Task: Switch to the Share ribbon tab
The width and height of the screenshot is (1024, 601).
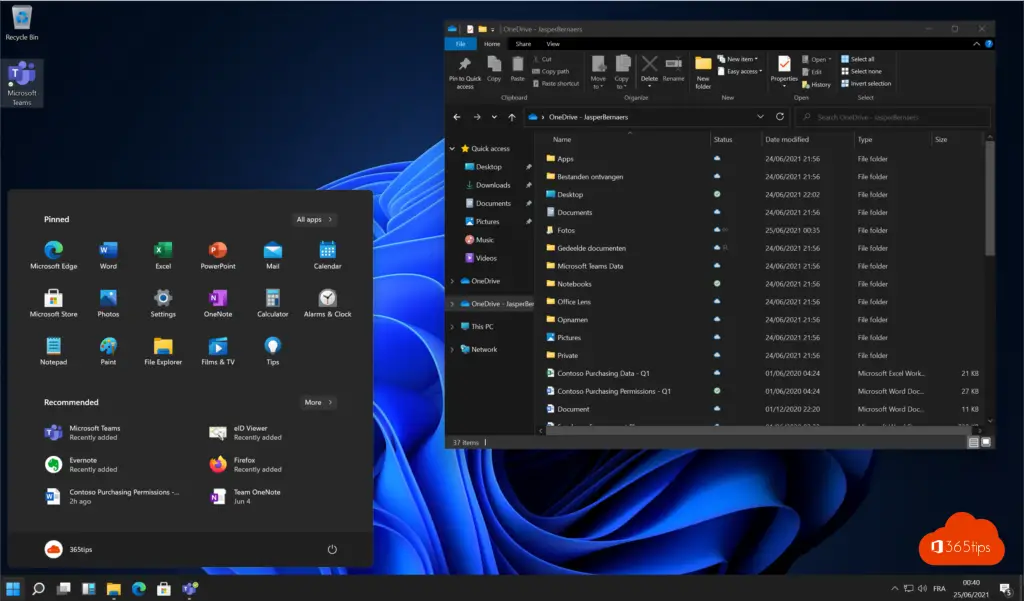Action: pos(523,44)
